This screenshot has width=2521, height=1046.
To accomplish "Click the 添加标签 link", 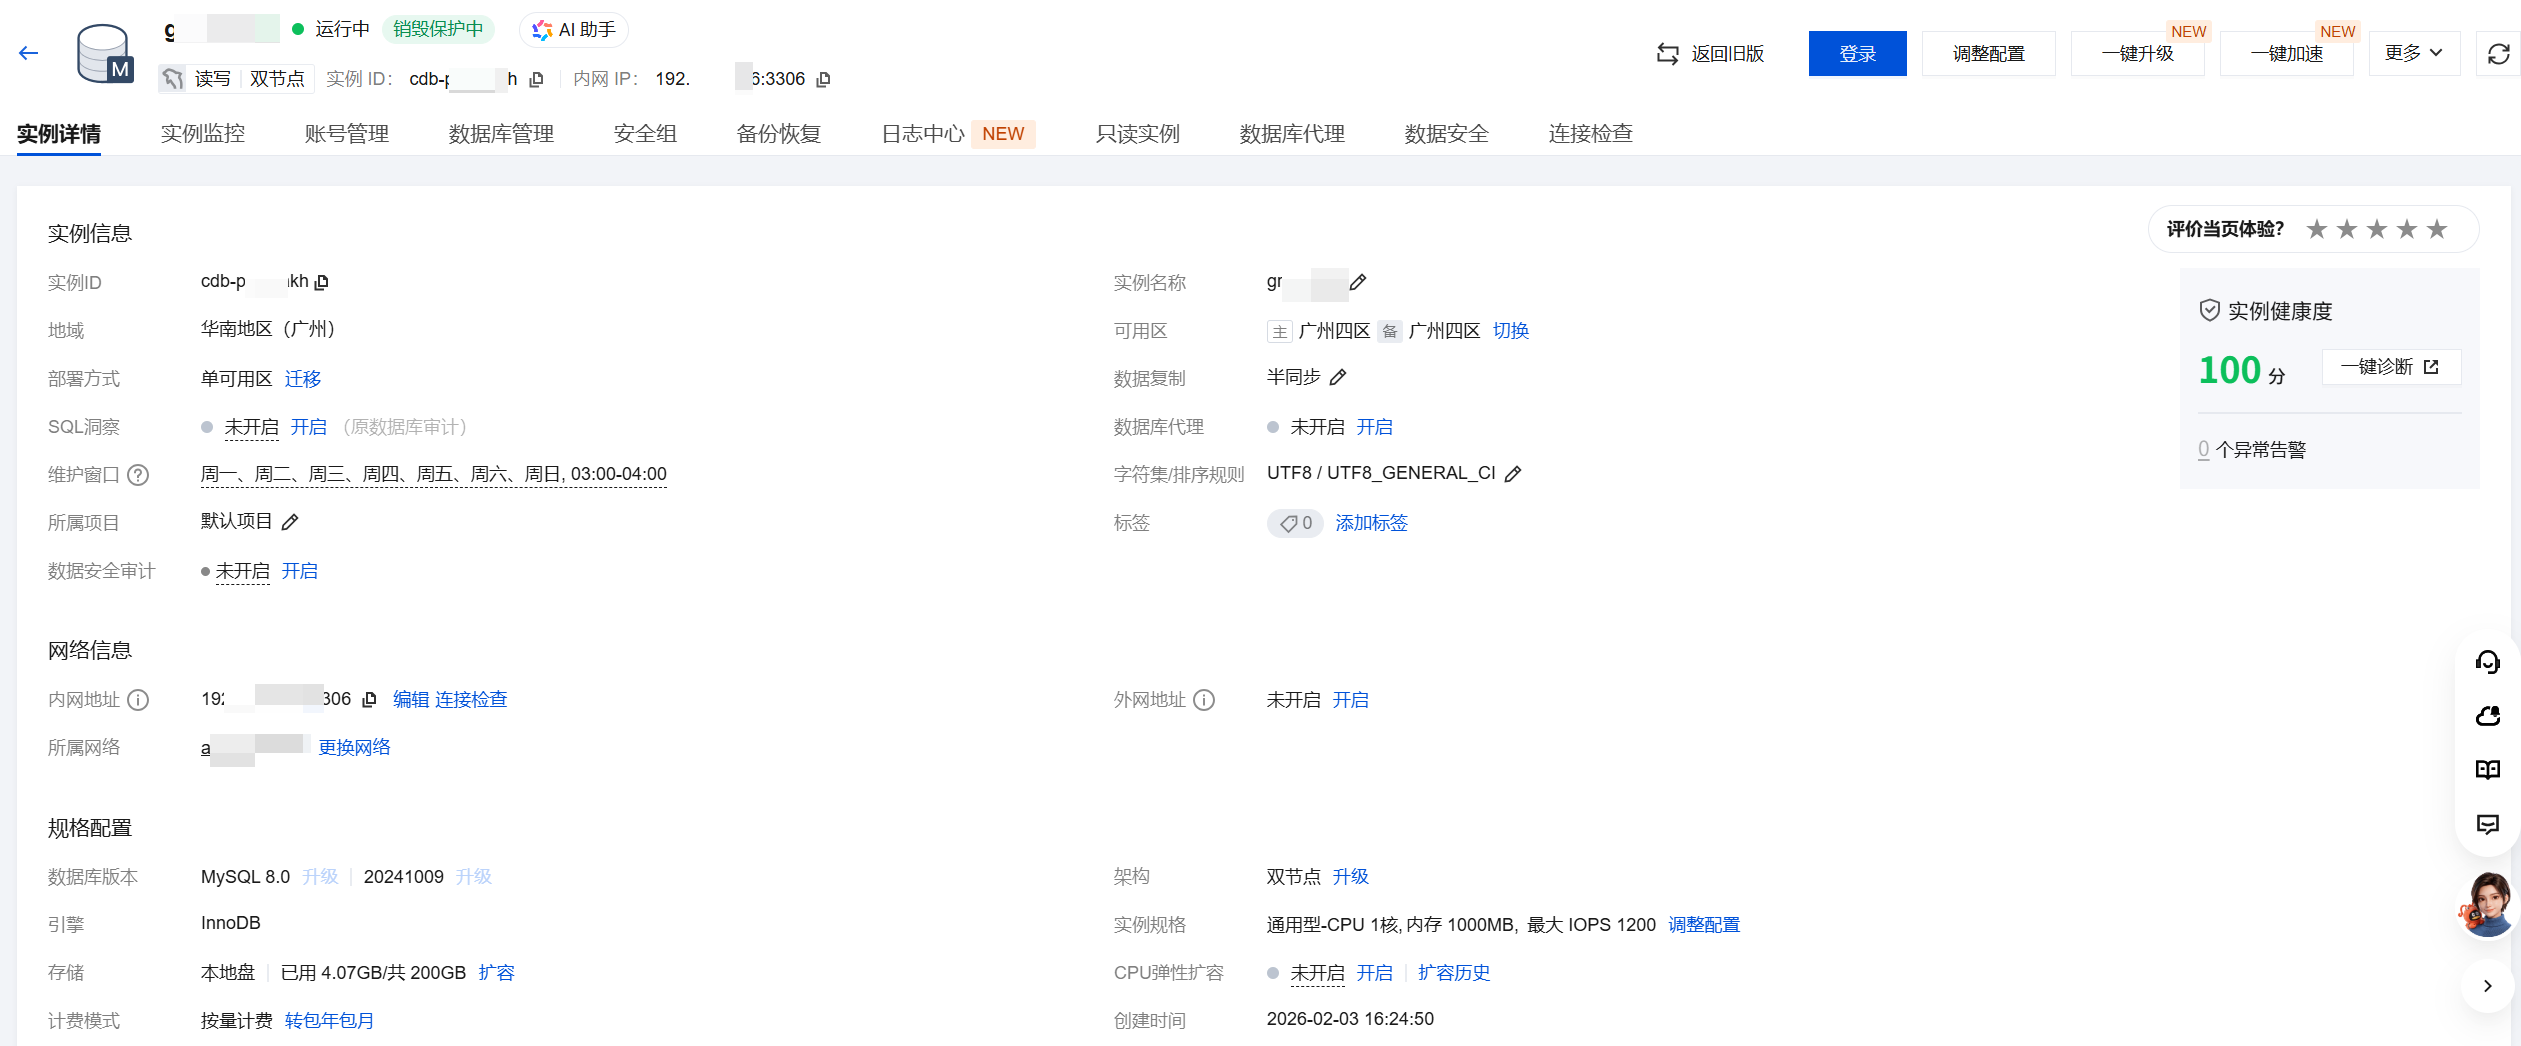I will (x=1371, y=523).
